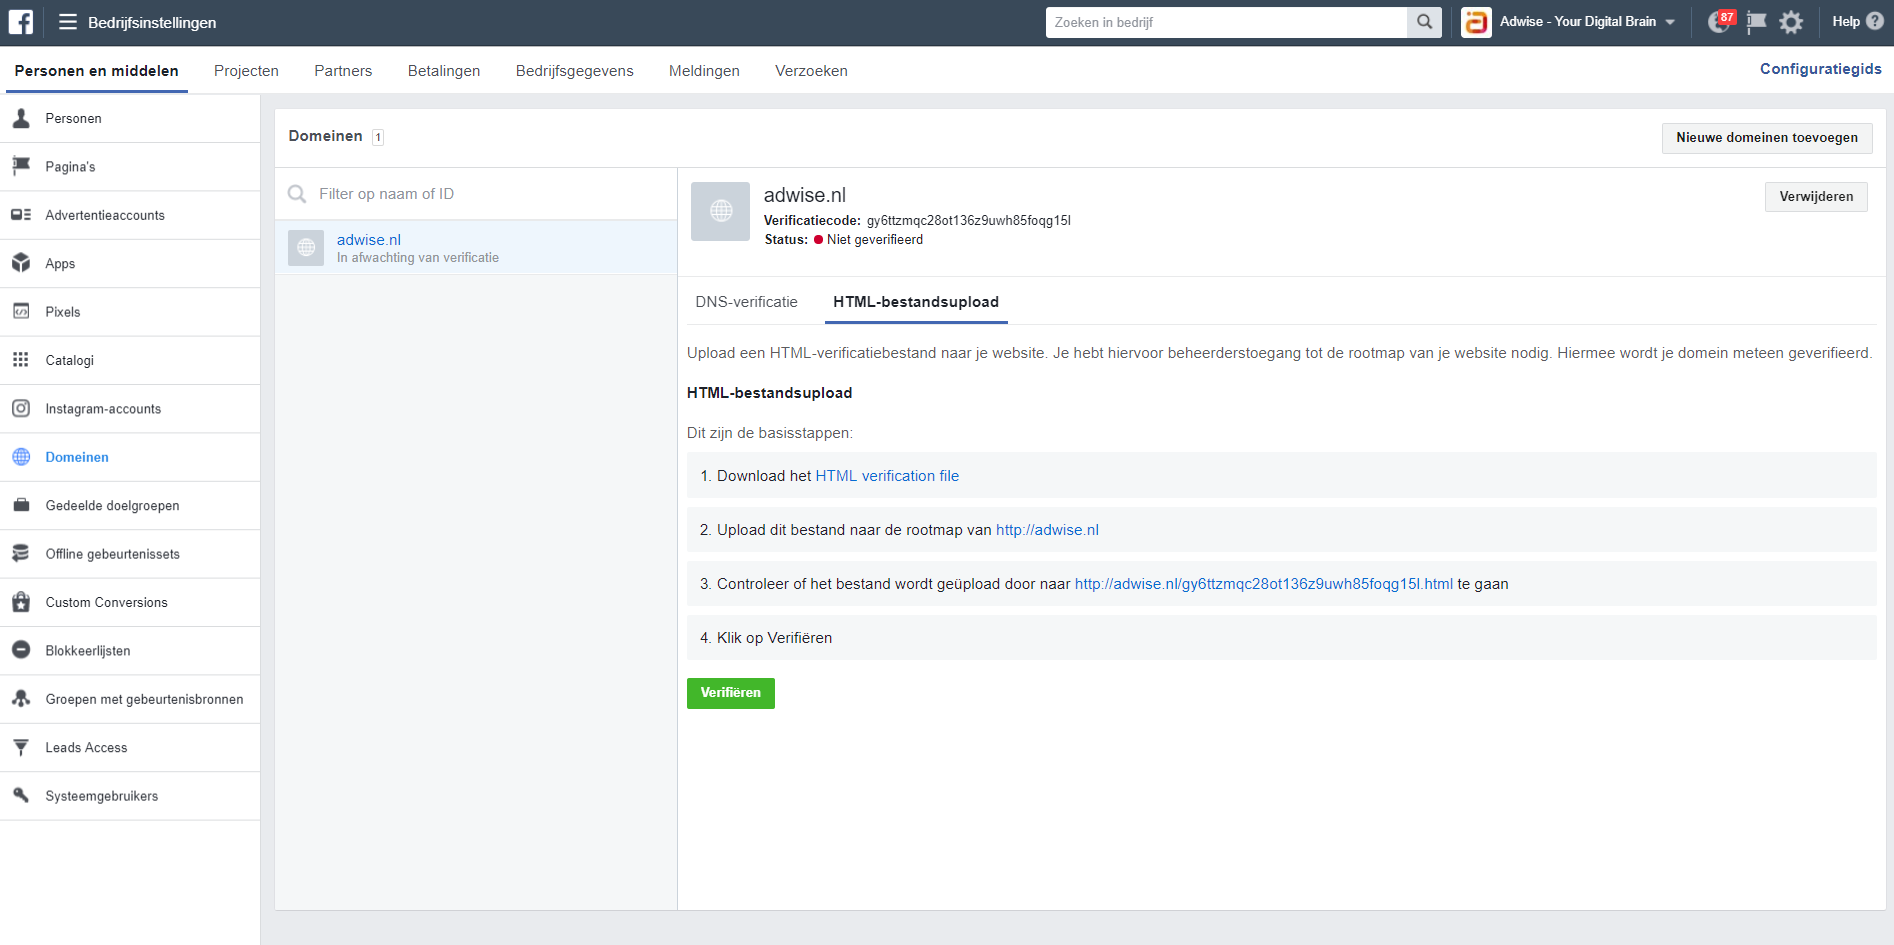The image size is (1894, 945).
Task: Click the search magnifier in the top bar
Action: (1424, 21)
